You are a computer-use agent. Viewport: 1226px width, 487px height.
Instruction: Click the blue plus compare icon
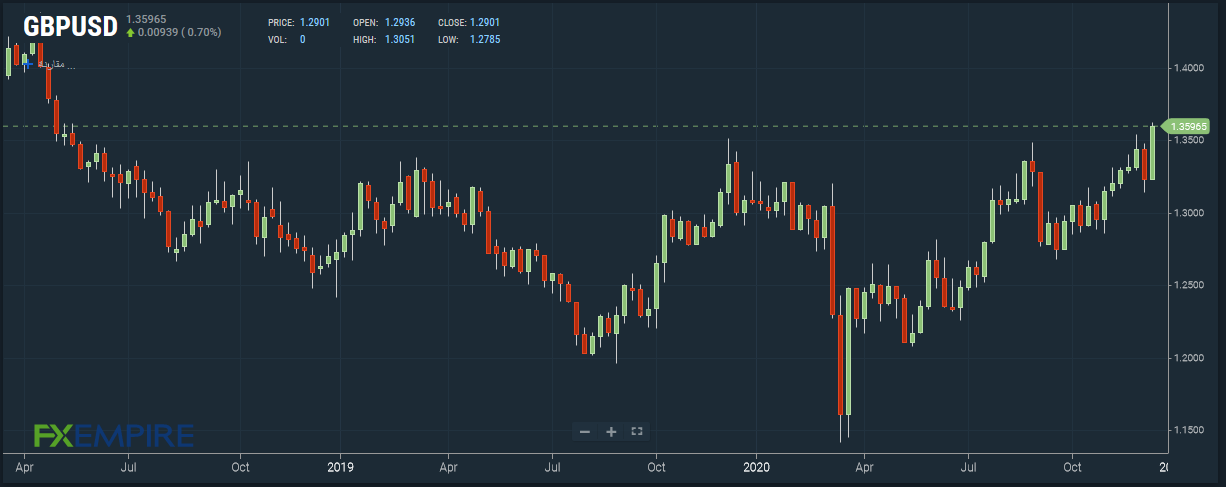click(x=29, y=64)
